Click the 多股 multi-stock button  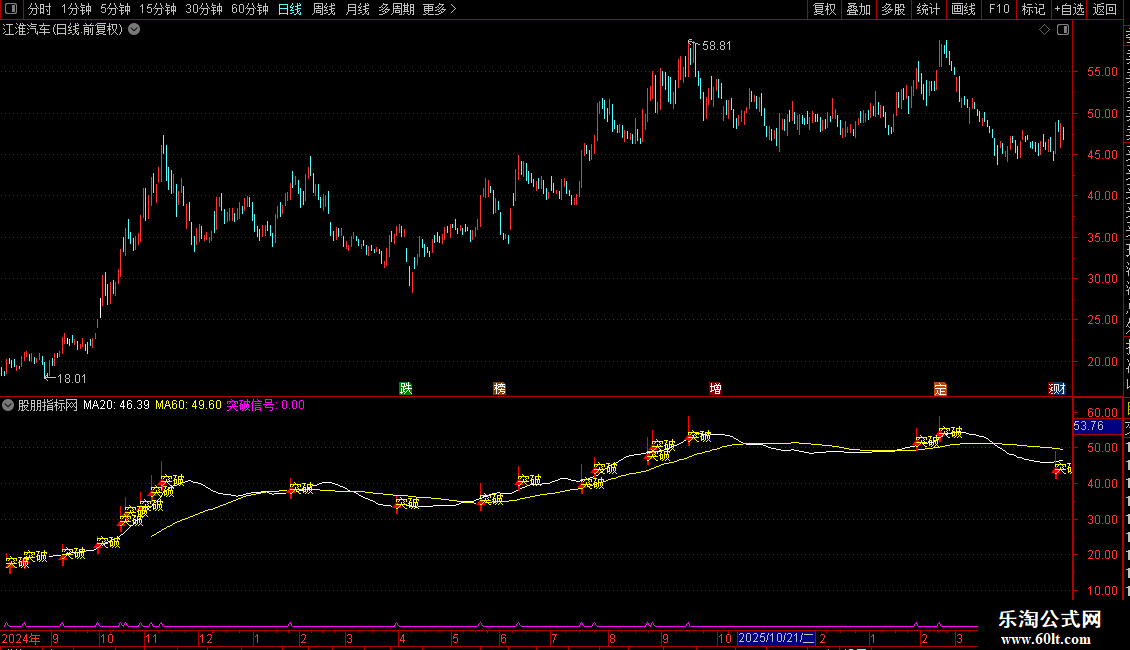pyautogui.click(x=893, y=9)
